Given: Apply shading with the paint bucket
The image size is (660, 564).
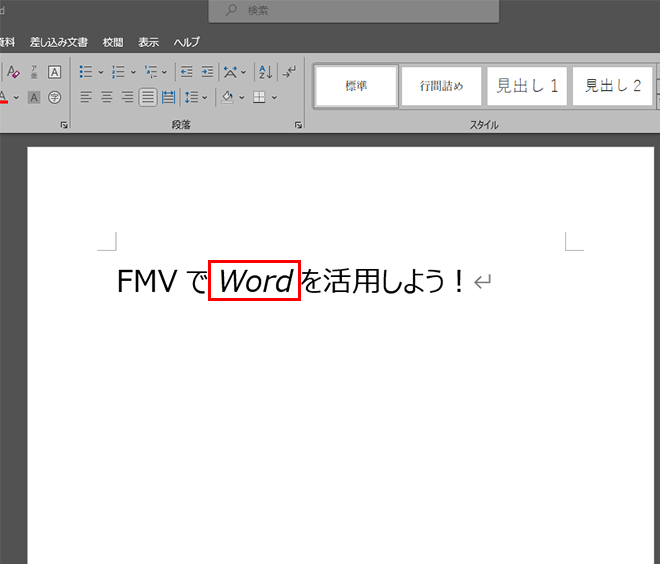Looking at the screenshot, I should (227, 98).
